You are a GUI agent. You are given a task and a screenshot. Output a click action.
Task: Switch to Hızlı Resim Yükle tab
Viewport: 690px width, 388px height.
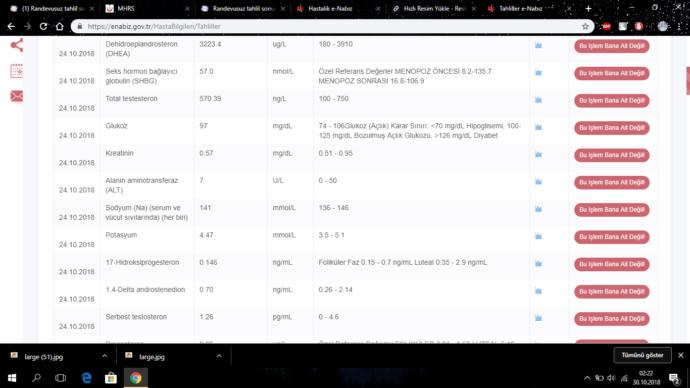433,8
